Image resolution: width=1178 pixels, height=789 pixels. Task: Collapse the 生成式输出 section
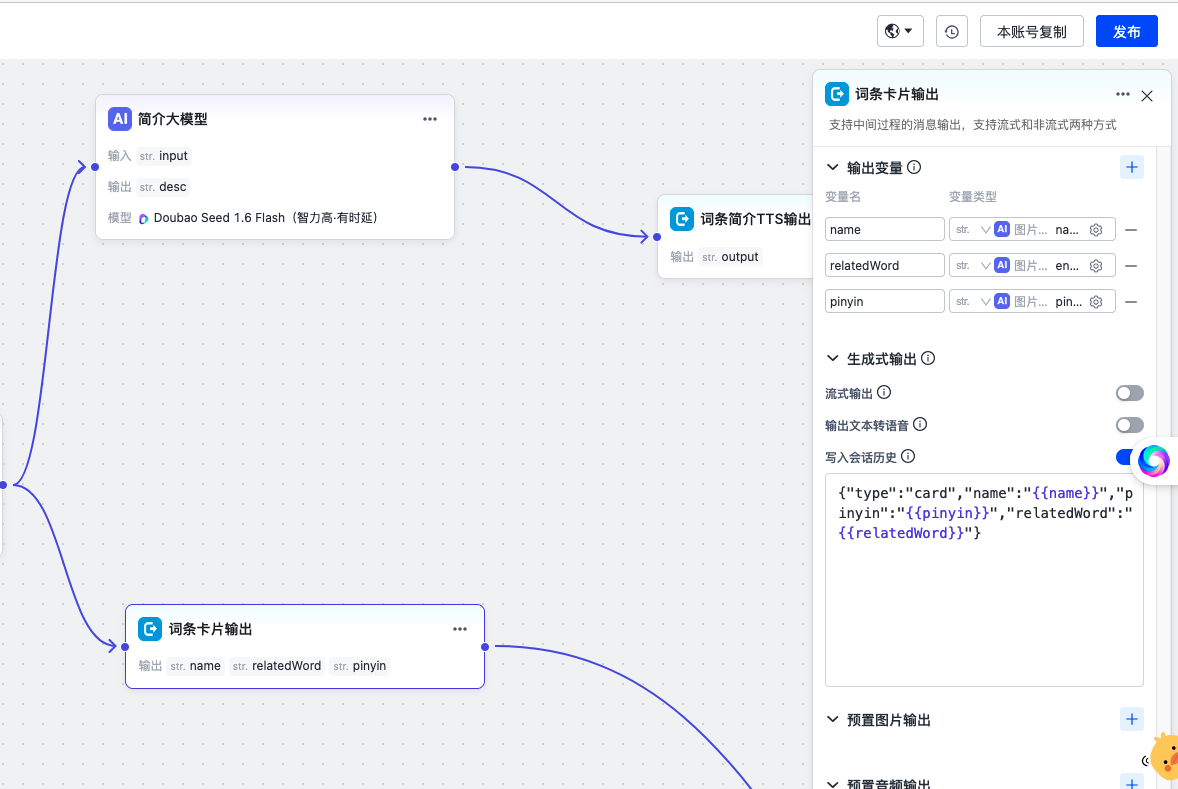(832, 358)
